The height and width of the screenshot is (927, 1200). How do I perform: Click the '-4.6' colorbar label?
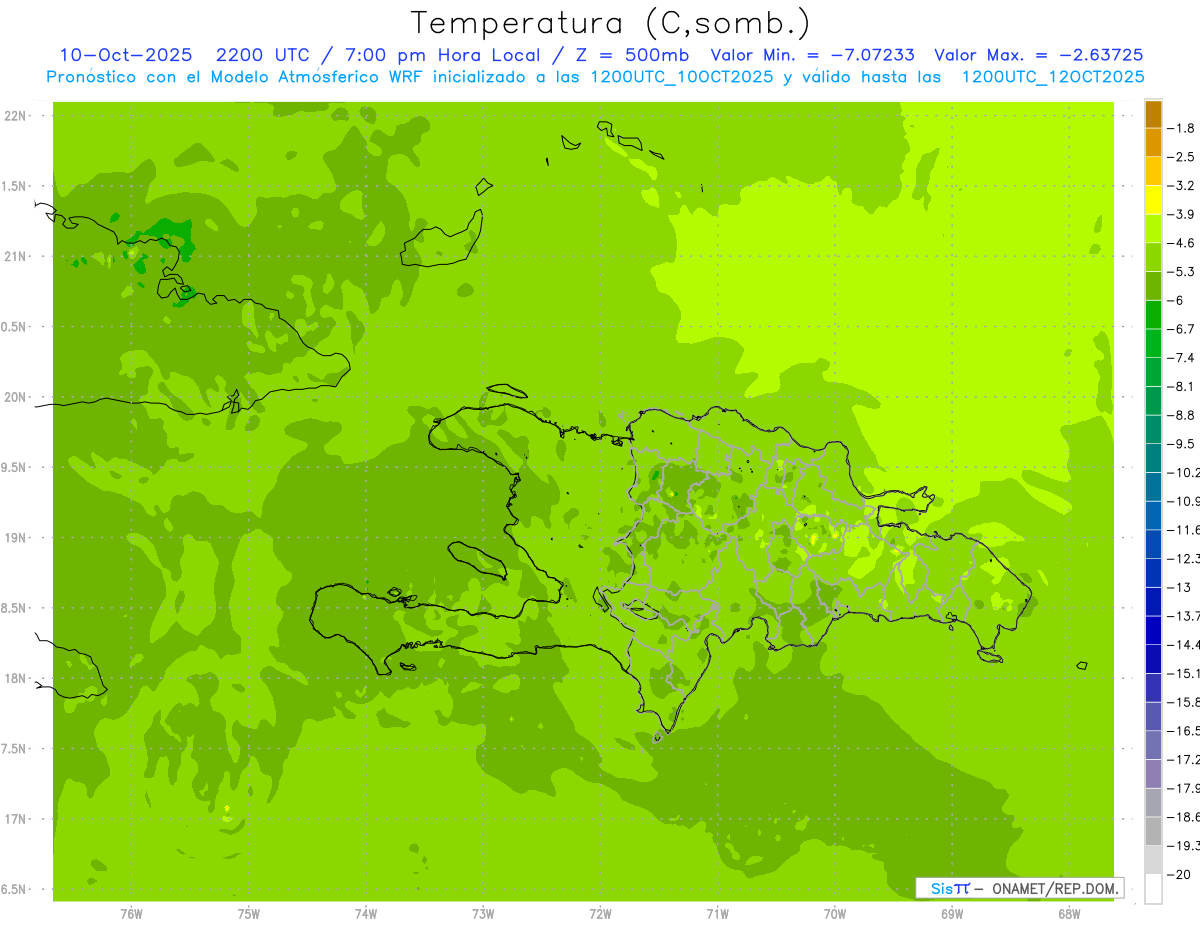tap(1182, 243)
